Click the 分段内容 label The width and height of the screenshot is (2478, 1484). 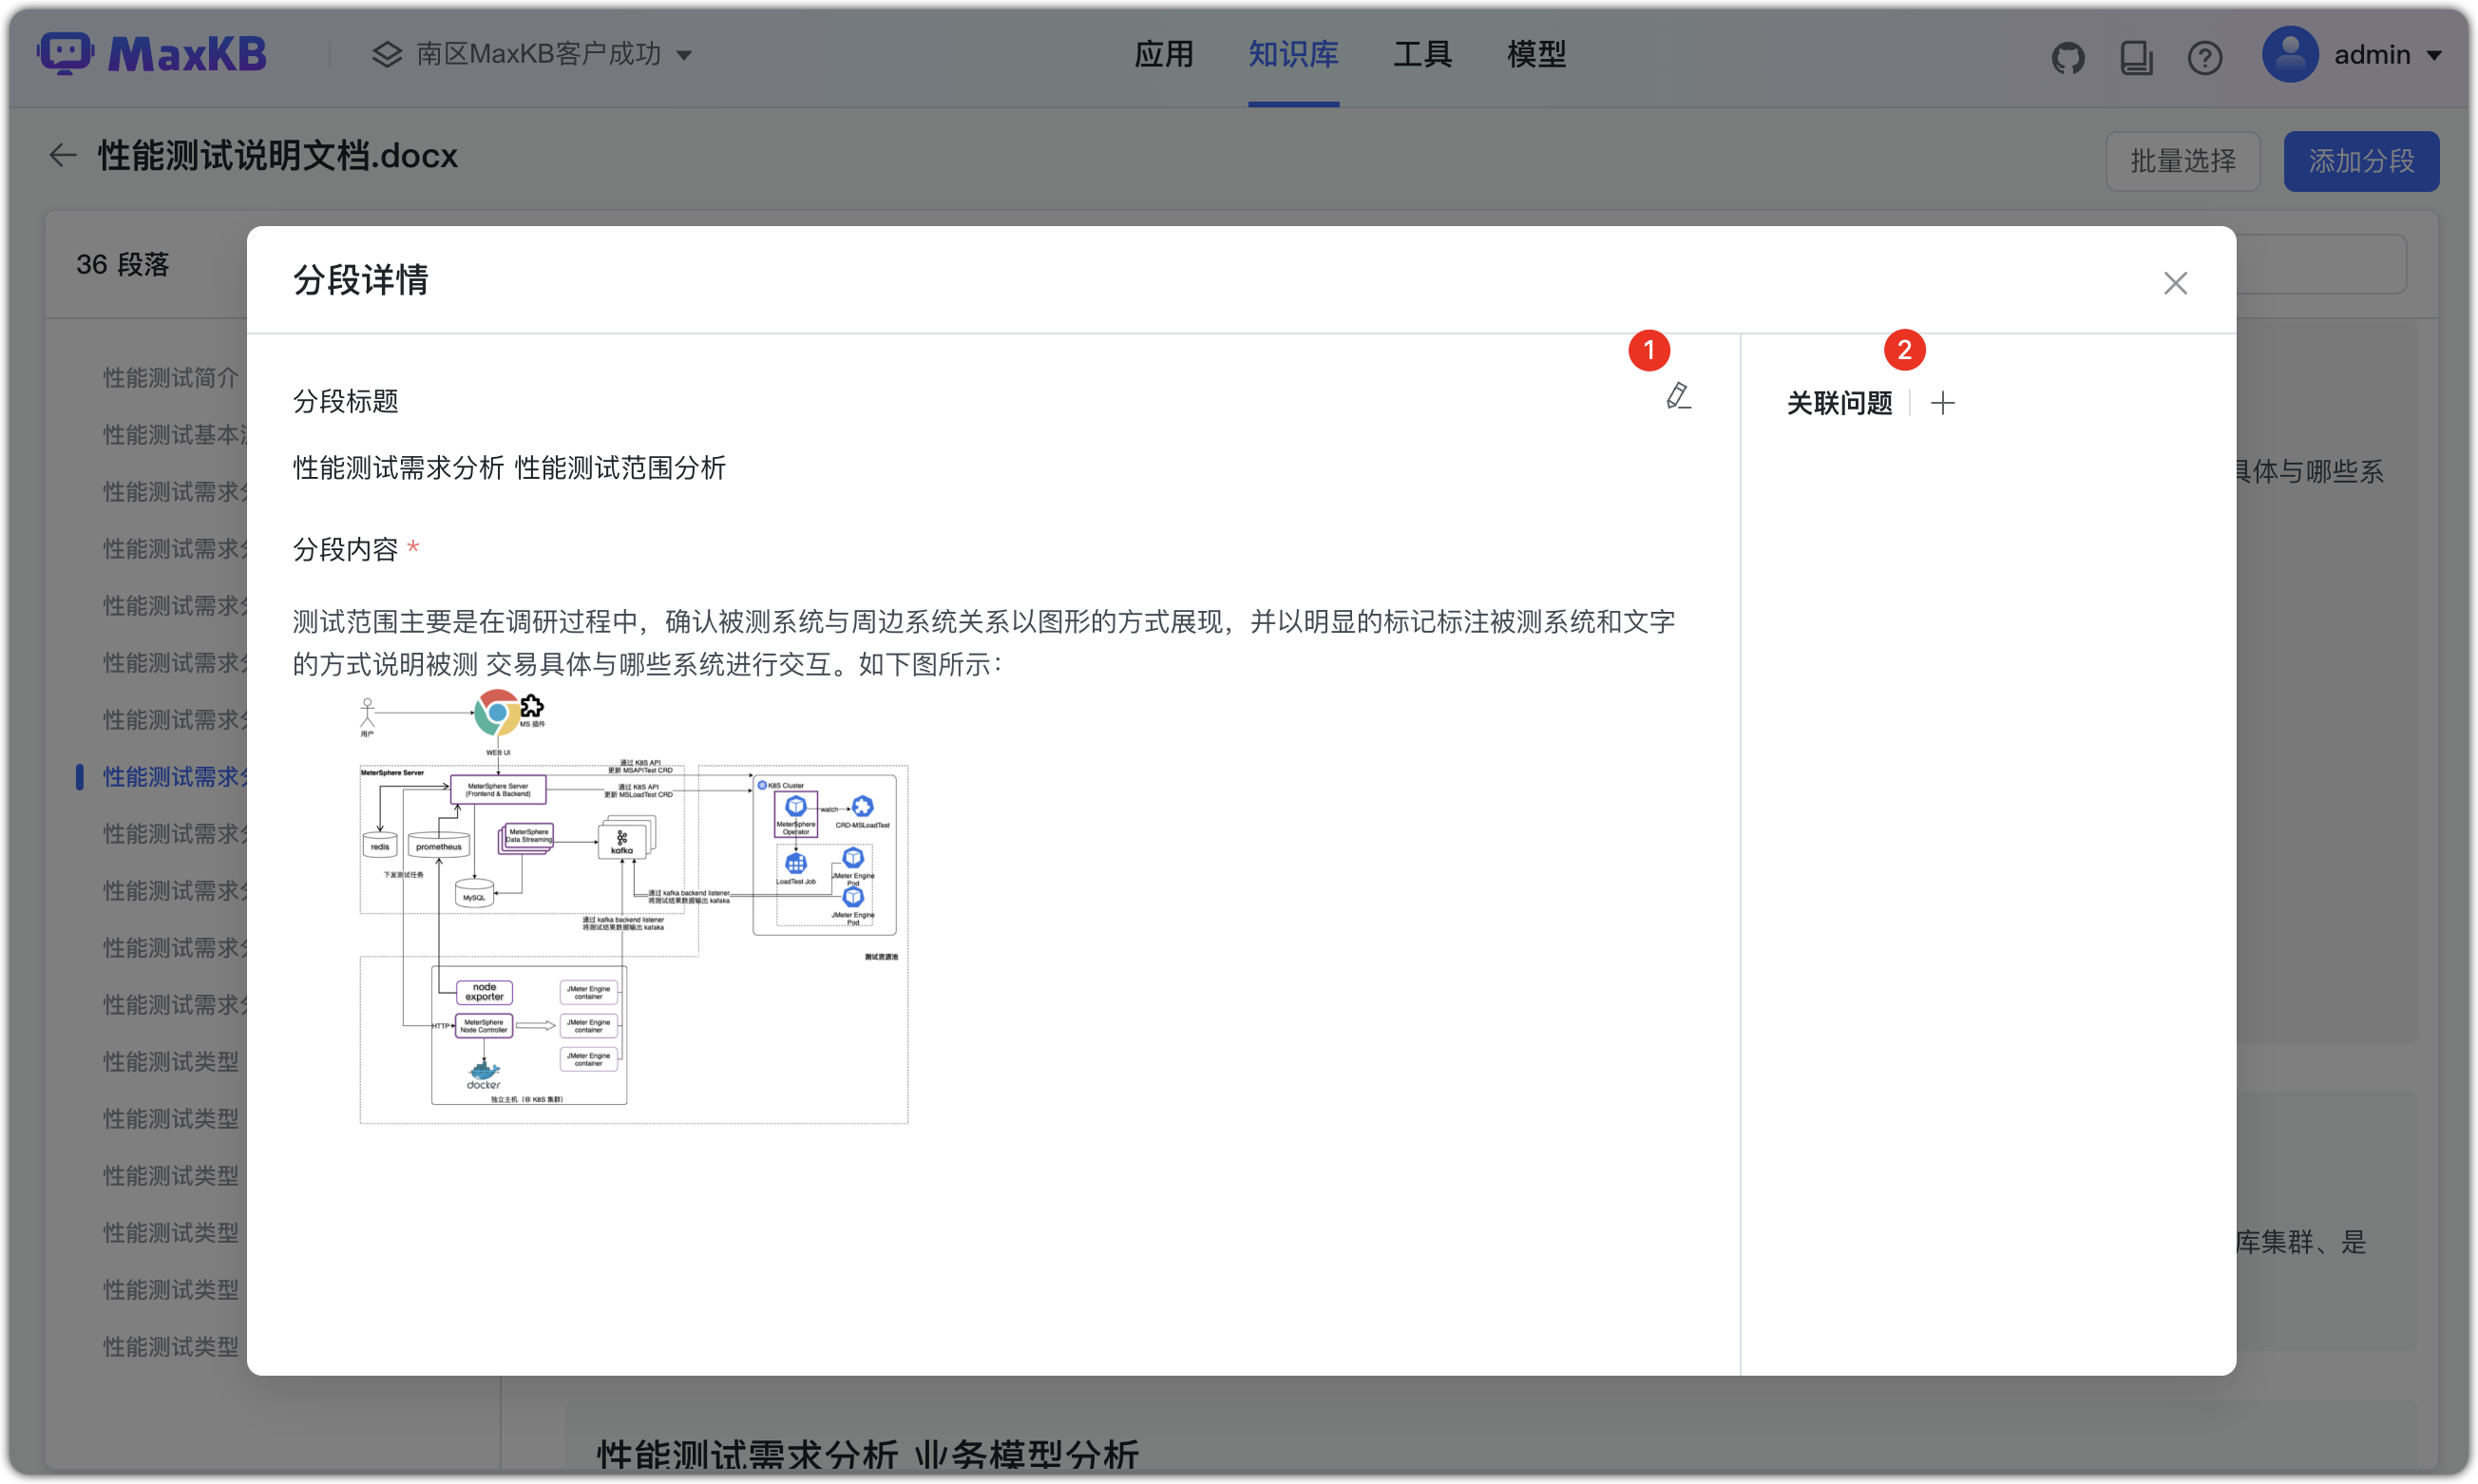(345, 549)
